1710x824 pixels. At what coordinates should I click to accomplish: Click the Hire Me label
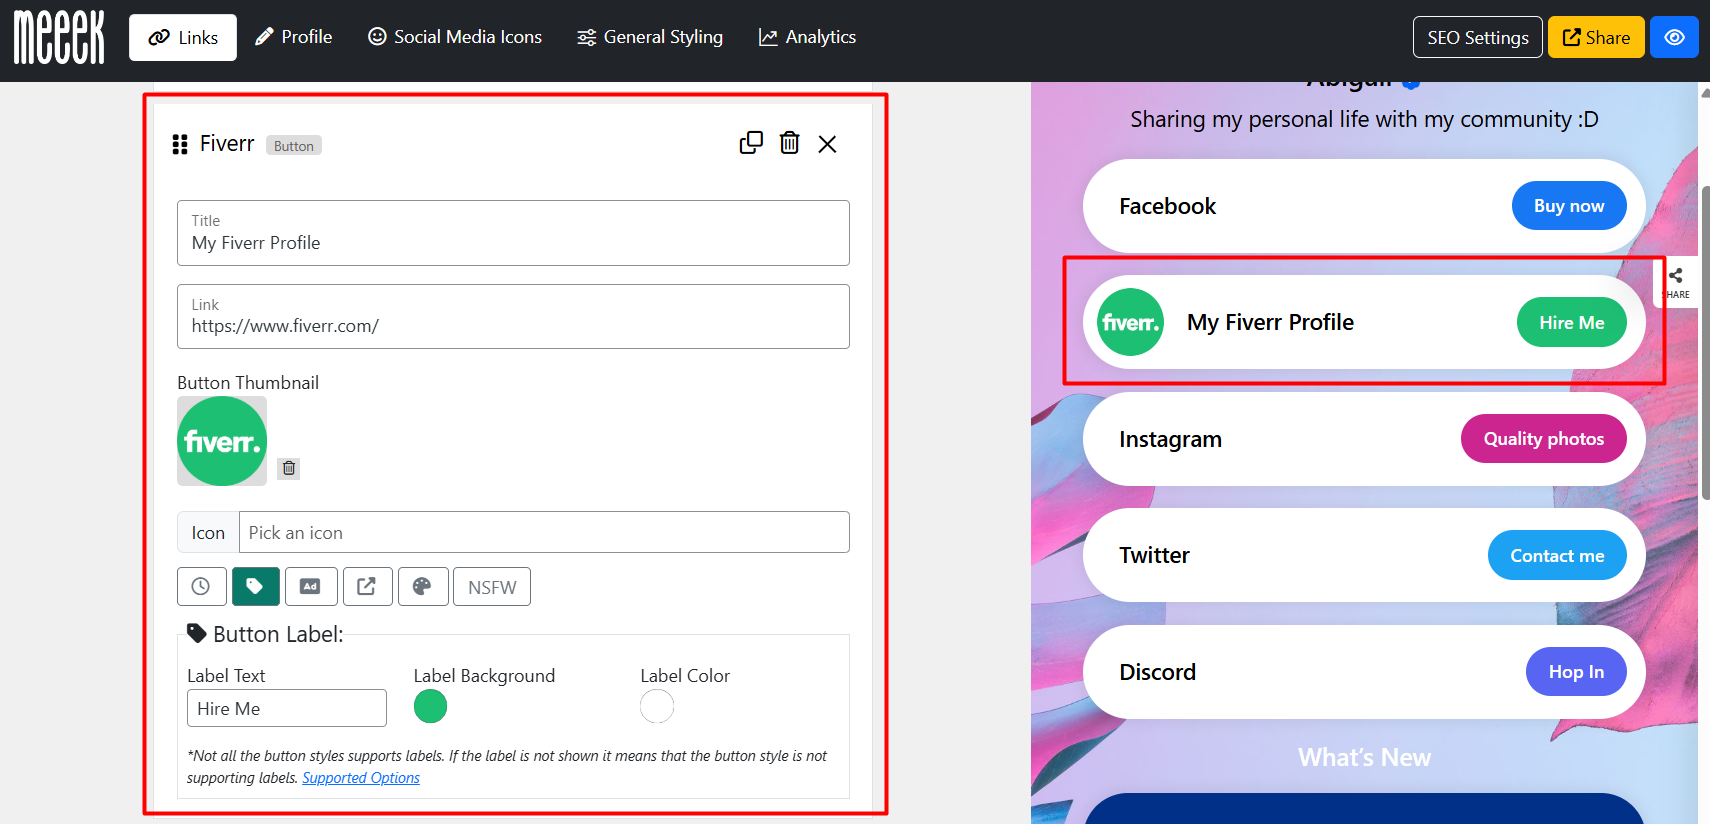1572,322
